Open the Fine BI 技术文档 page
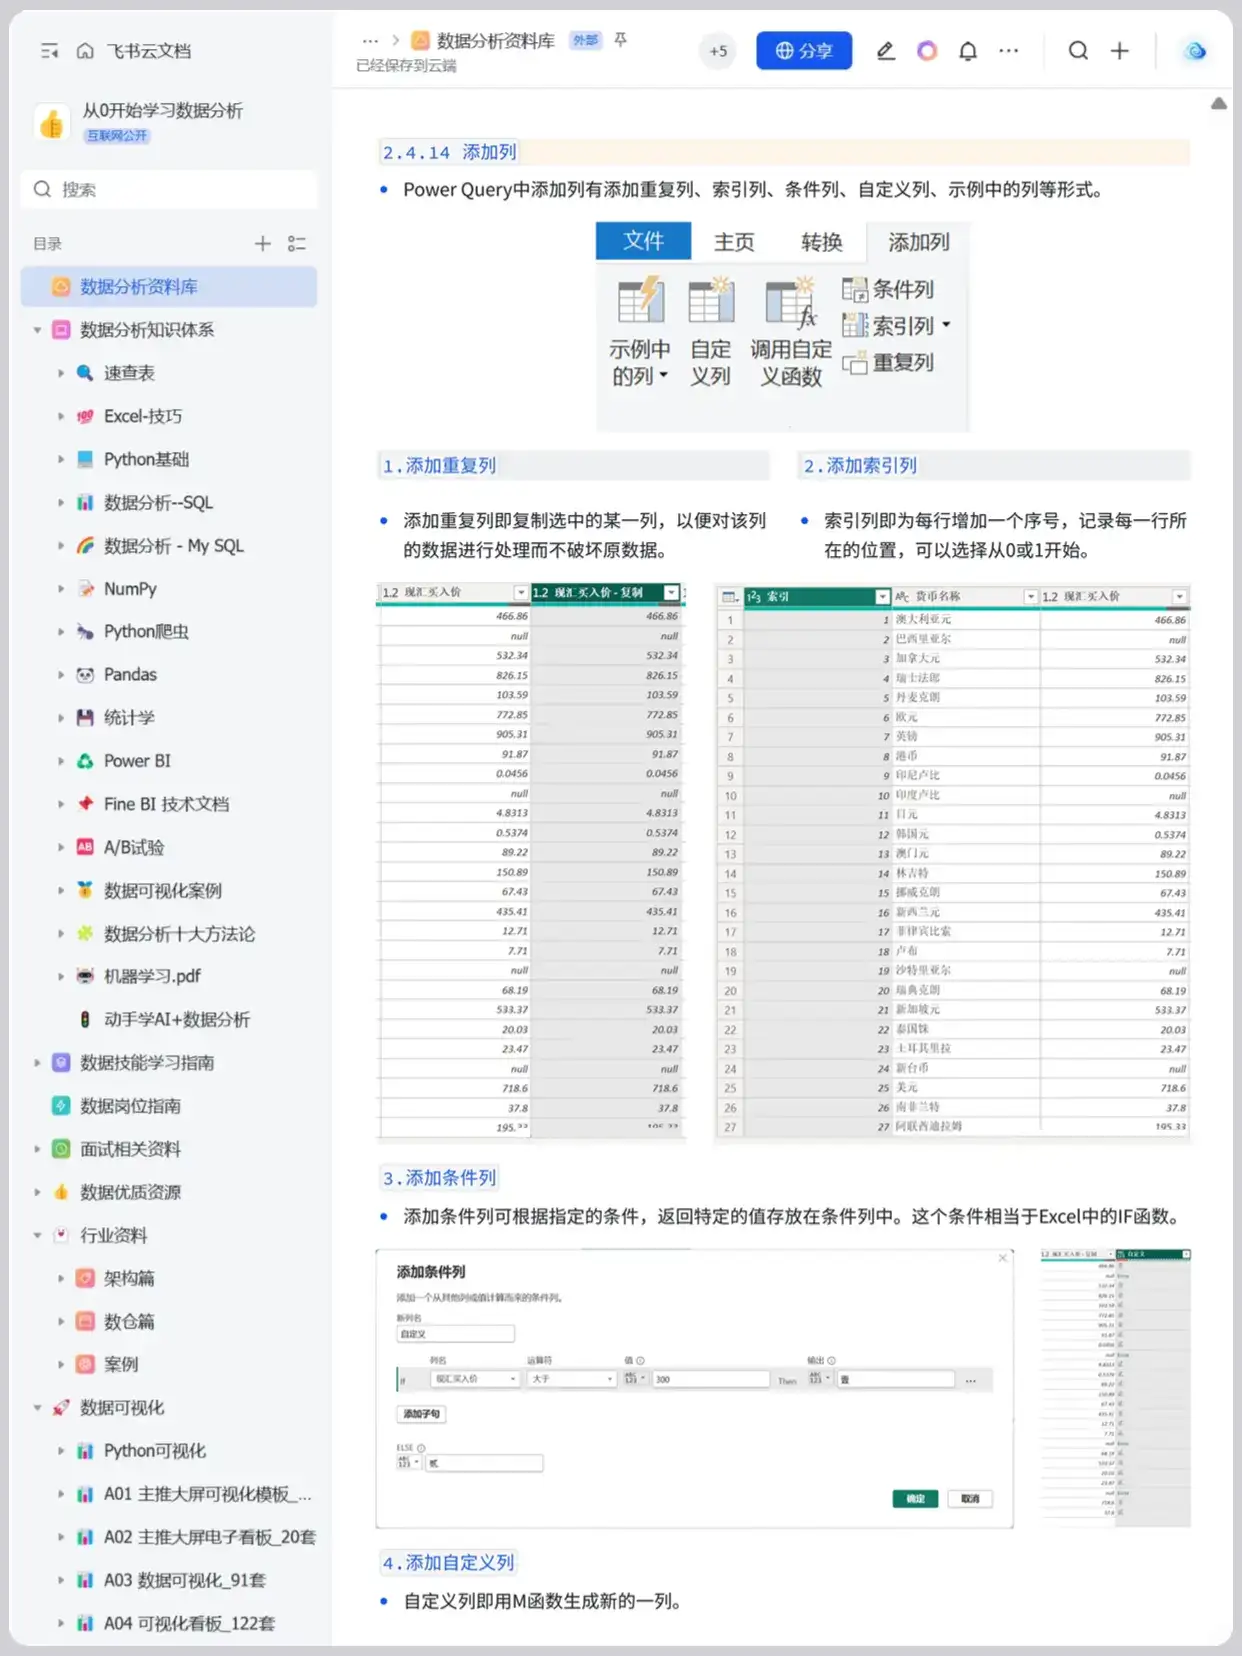Screen dimensions: 1242x1656 point(166,804)
